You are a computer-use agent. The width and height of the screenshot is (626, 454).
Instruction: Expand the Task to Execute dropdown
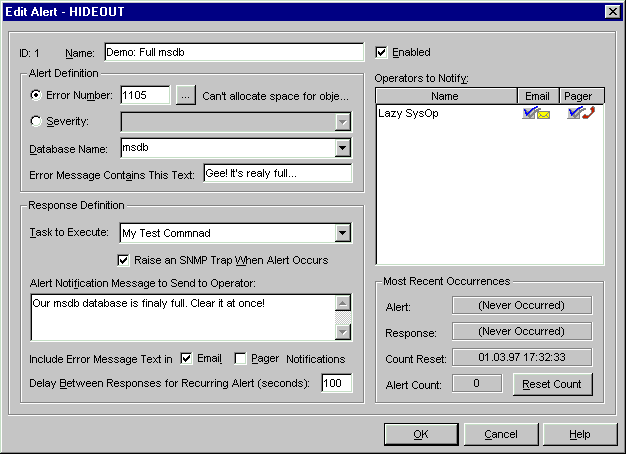[343, 234]
